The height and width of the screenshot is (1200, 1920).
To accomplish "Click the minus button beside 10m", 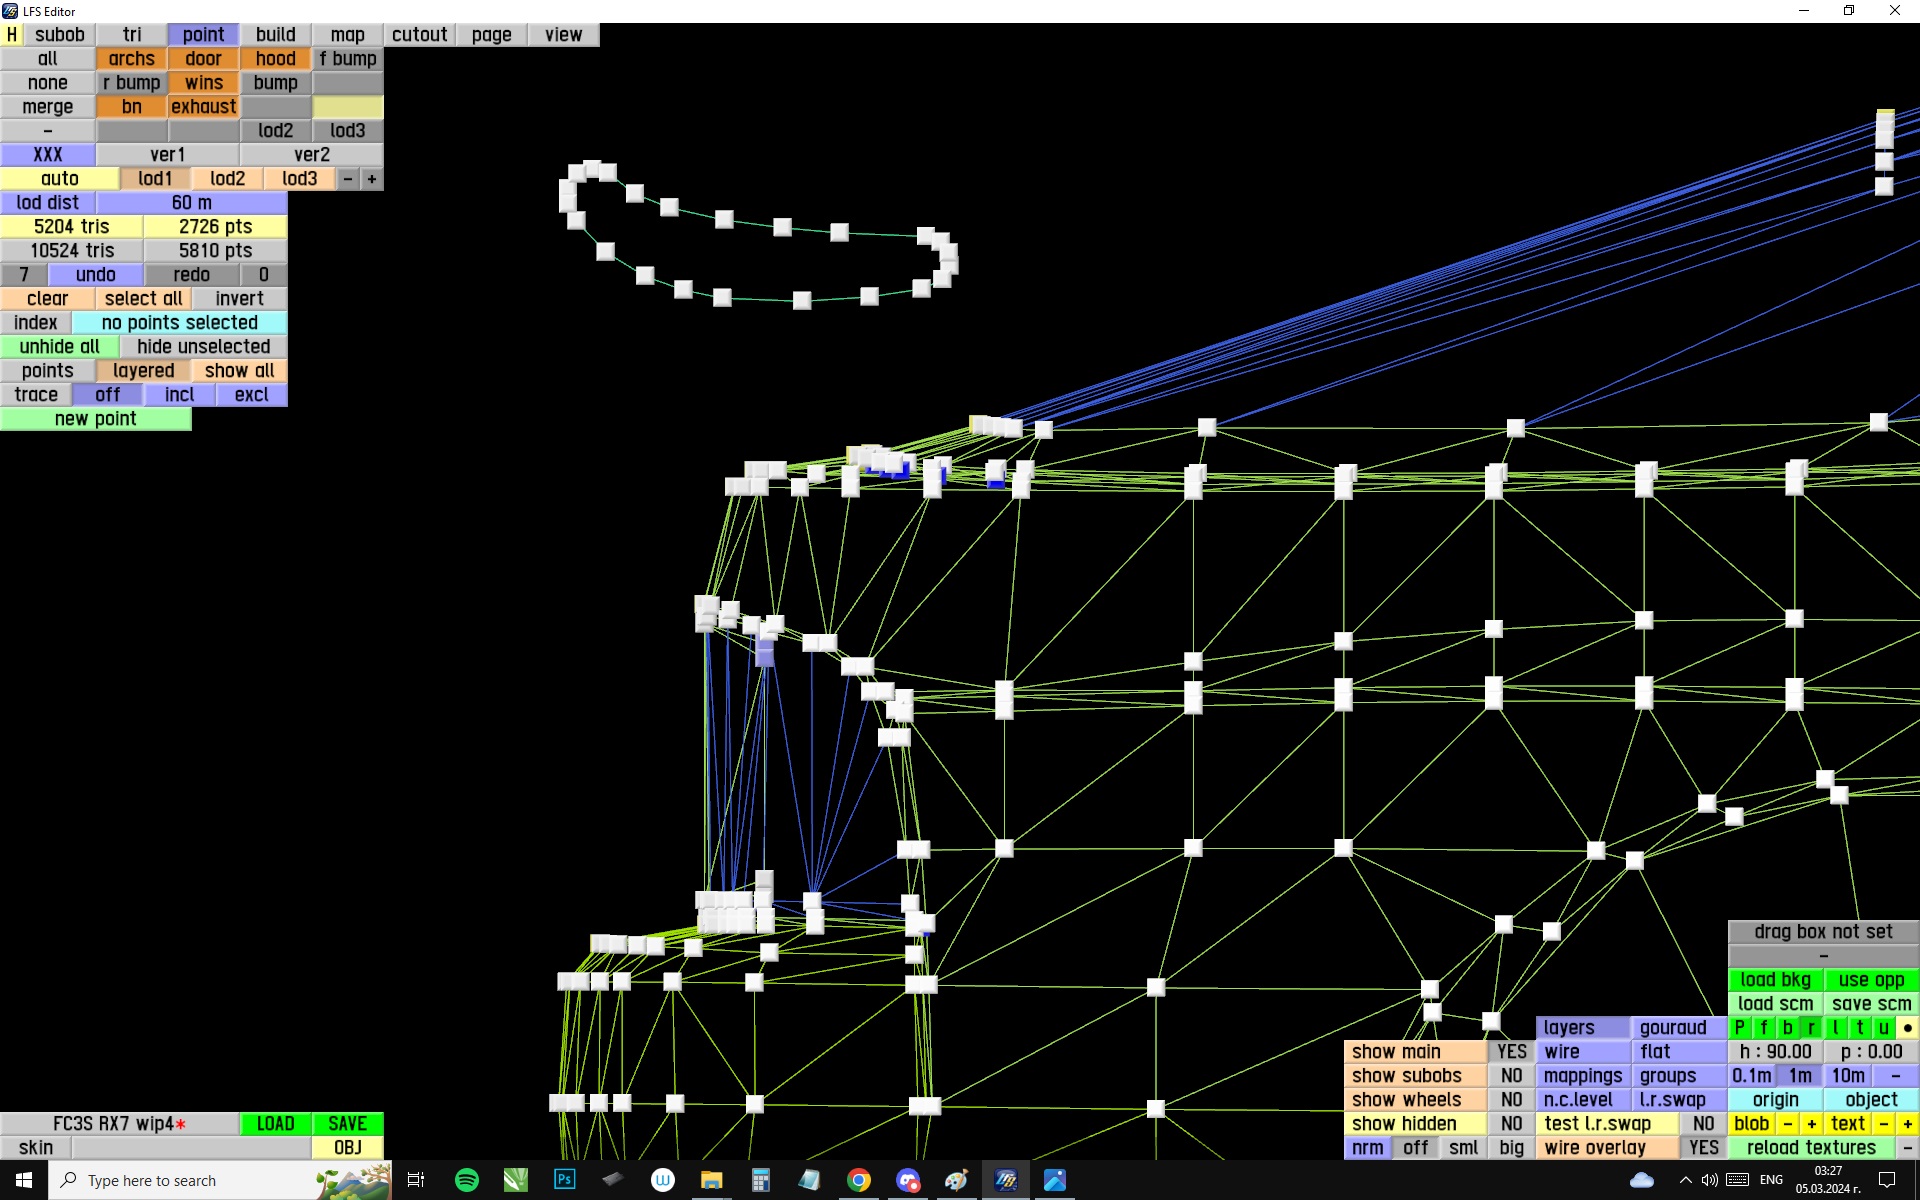I will (x=1895, y=1075).
